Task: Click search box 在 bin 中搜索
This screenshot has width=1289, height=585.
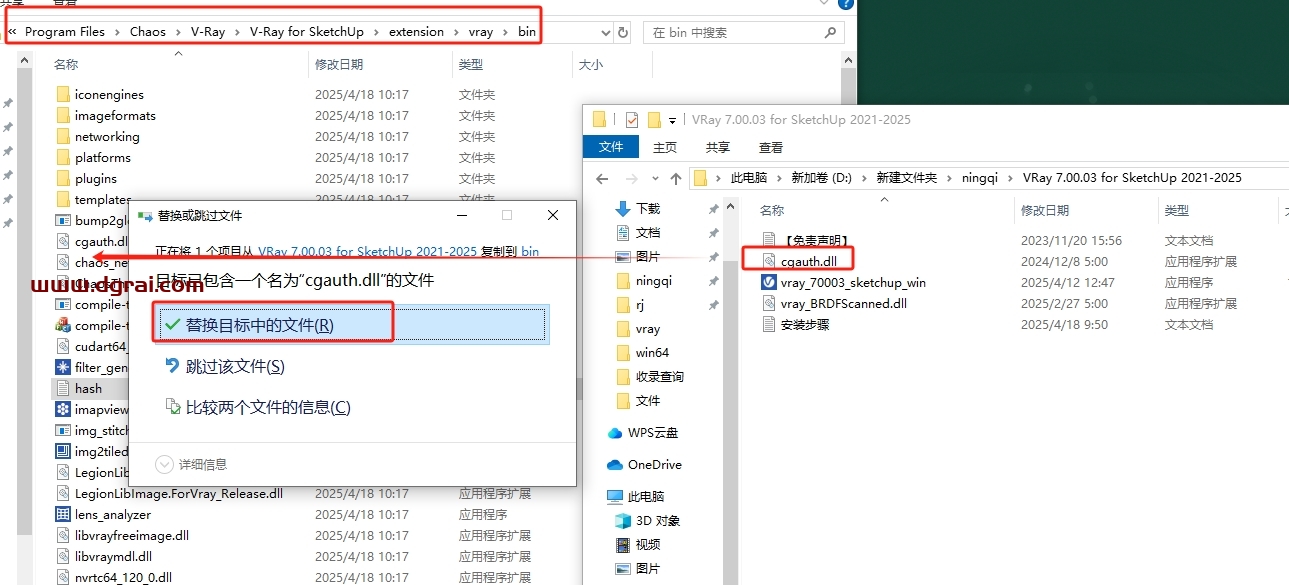Action: click(743, 32)
